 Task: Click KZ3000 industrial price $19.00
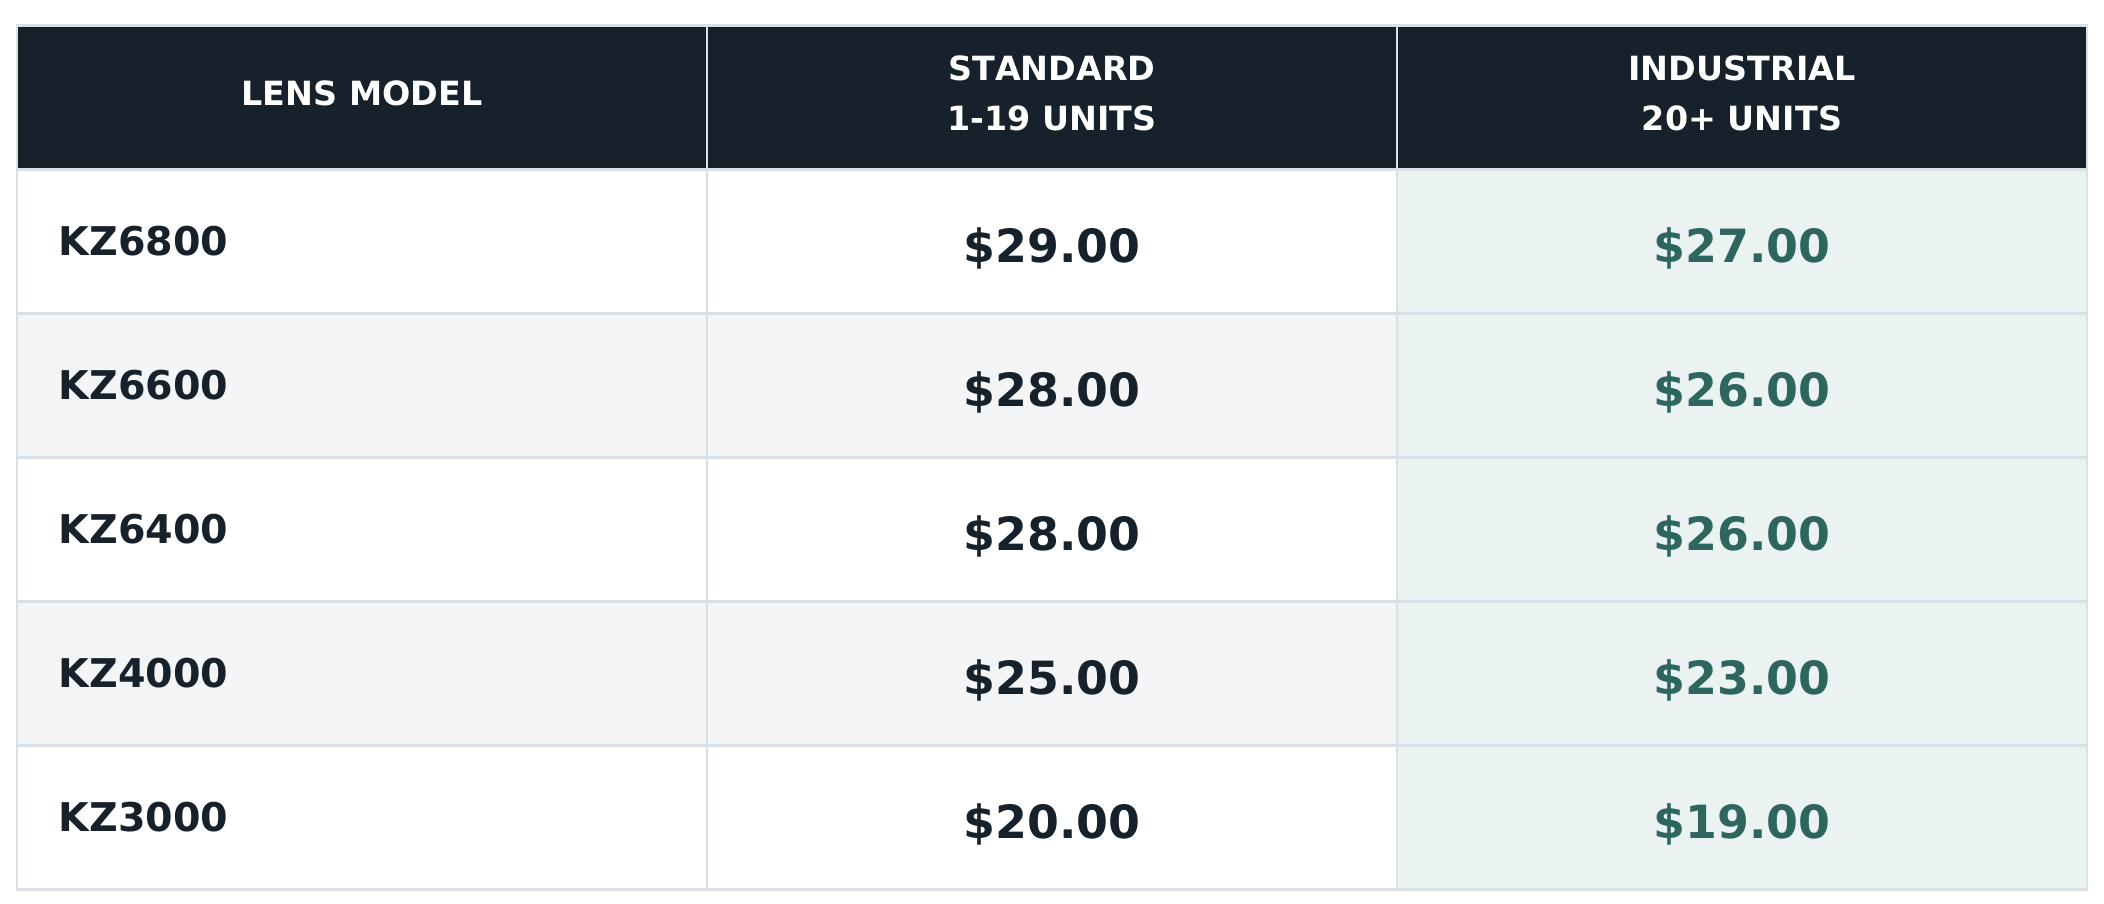coord(1742,822)
